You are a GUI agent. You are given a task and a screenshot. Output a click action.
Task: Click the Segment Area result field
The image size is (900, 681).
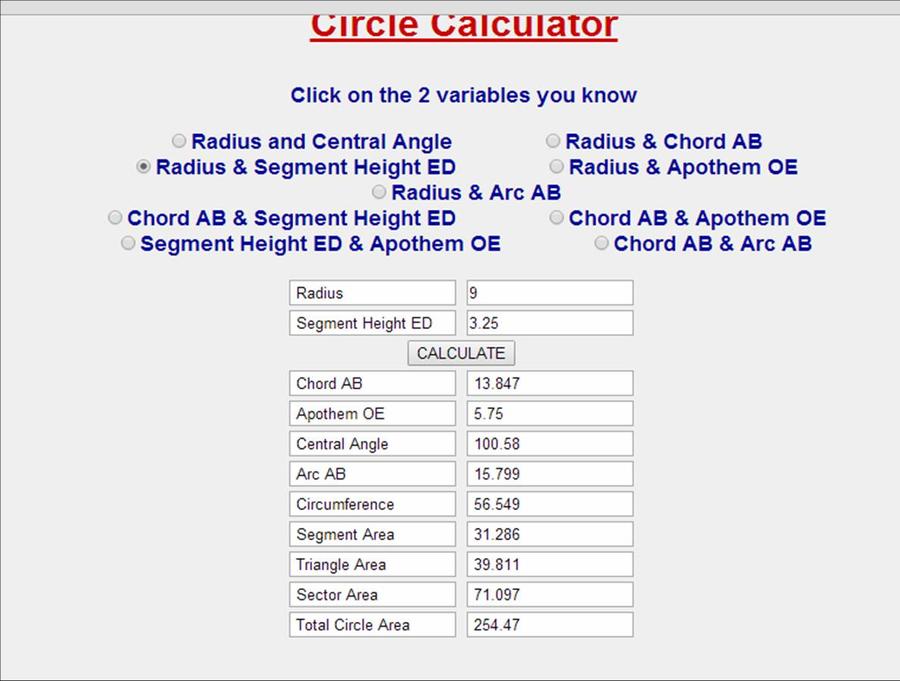(x=549, y=534)
